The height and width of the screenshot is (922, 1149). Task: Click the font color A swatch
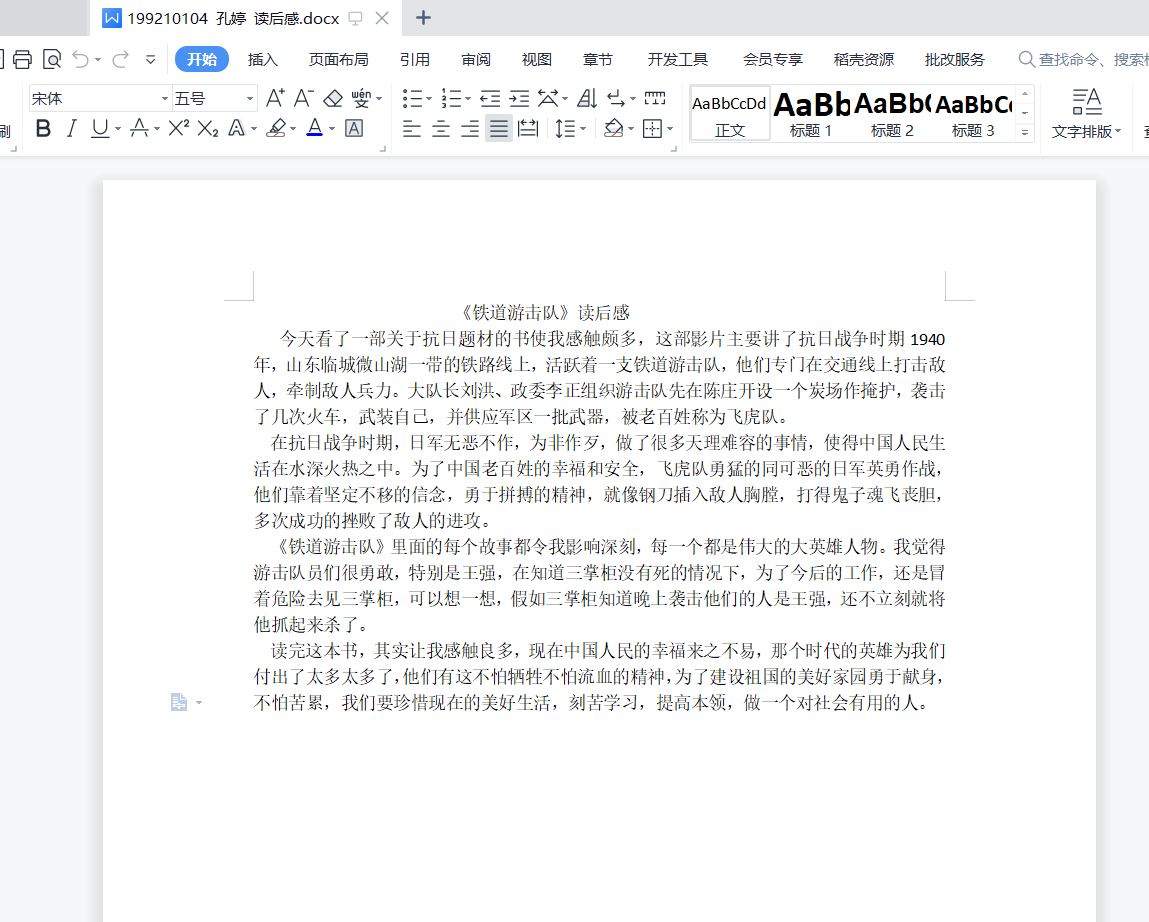[x=314, y=128]
